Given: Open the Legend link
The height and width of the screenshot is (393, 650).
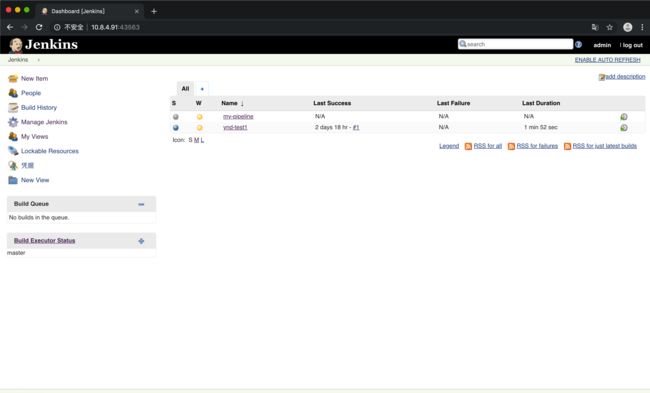Looking at the screenshot, I should pyautogui.click(x=449, y=146).
